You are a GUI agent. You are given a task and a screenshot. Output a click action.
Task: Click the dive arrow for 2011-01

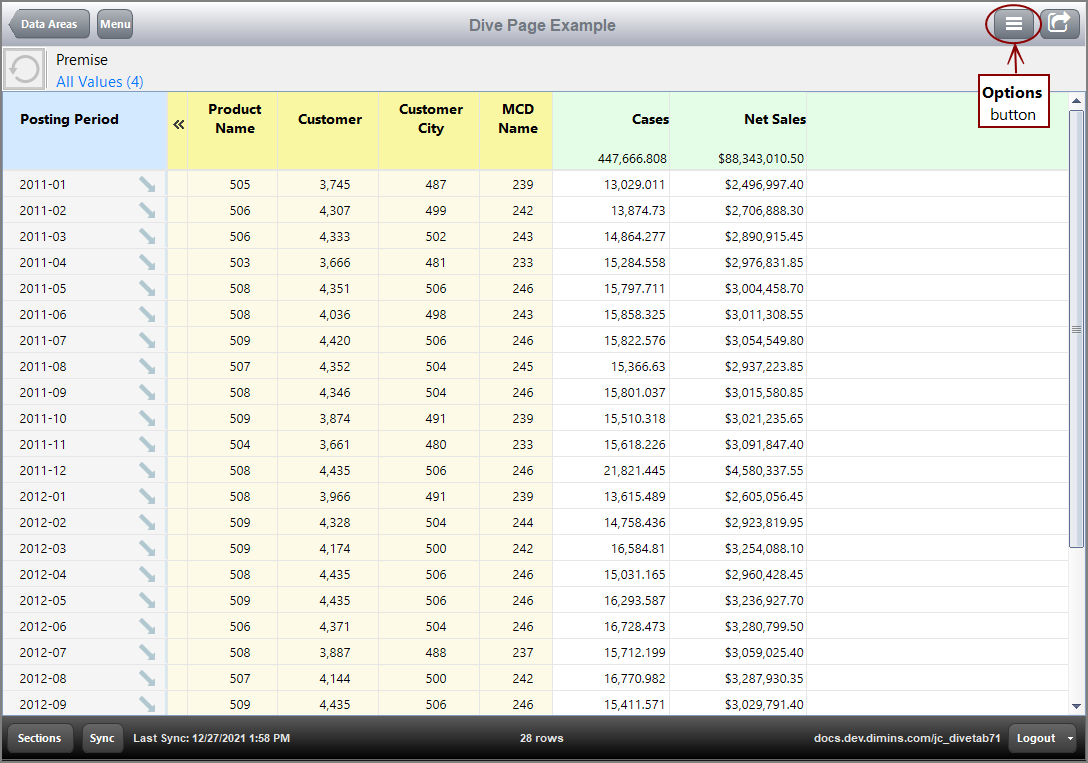click(x=147, y=185)
